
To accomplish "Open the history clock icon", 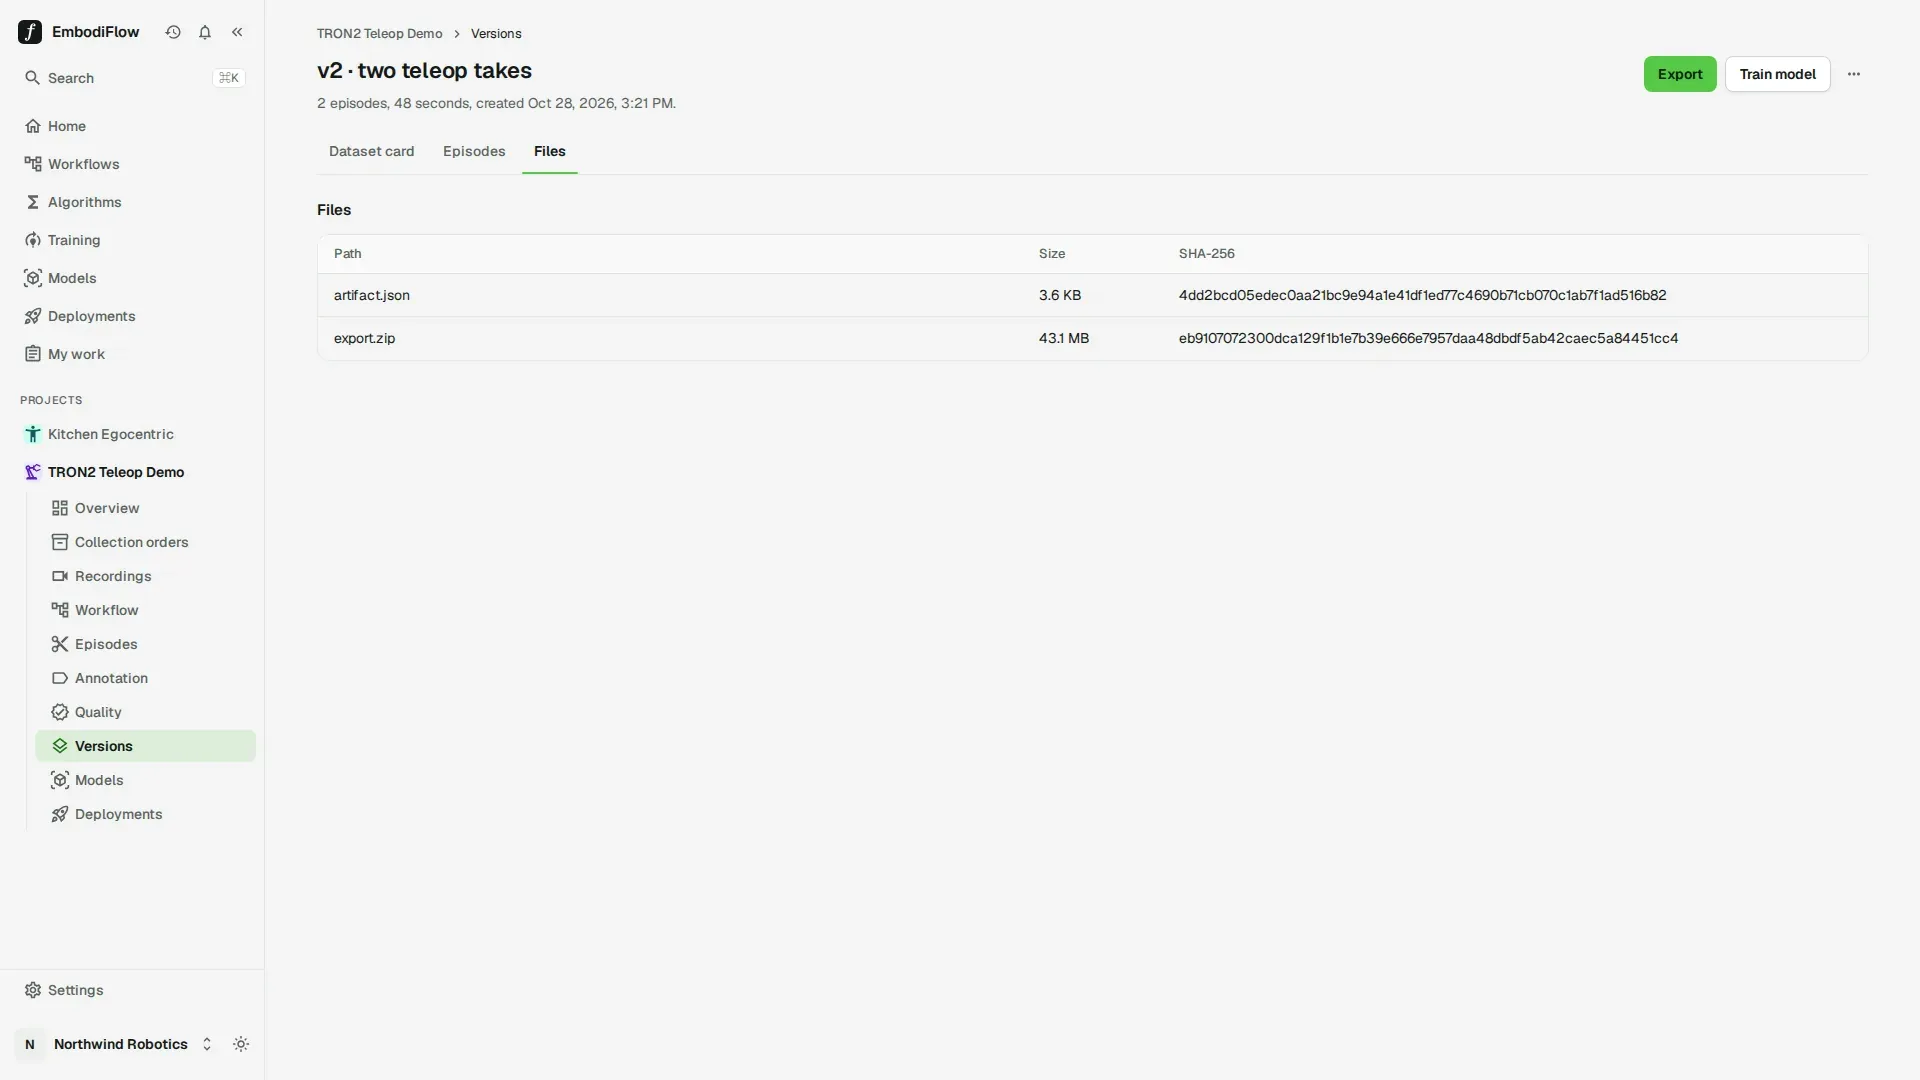I will point(173,32).
